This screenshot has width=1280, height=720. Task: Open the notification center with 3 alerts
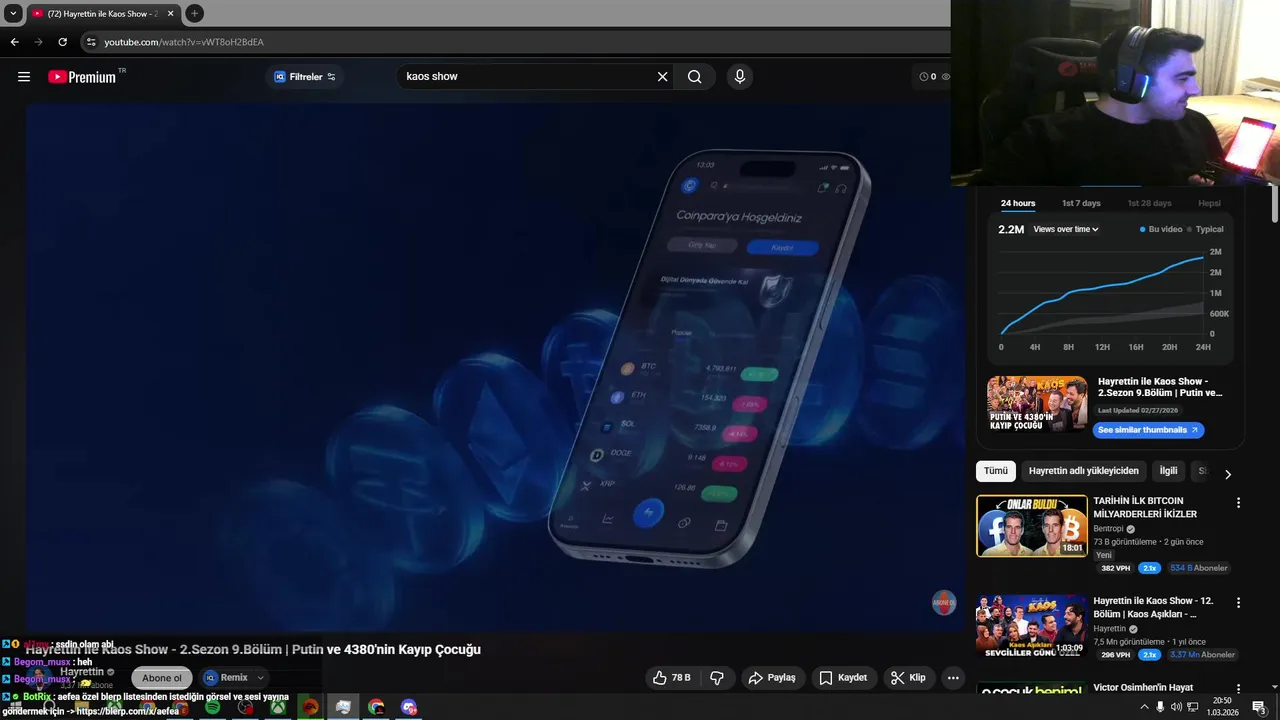[1259, 707]
